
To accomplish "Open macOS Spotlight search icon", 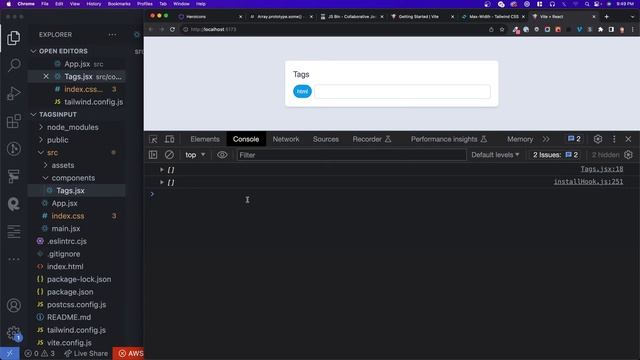I will tap(587, 4).
